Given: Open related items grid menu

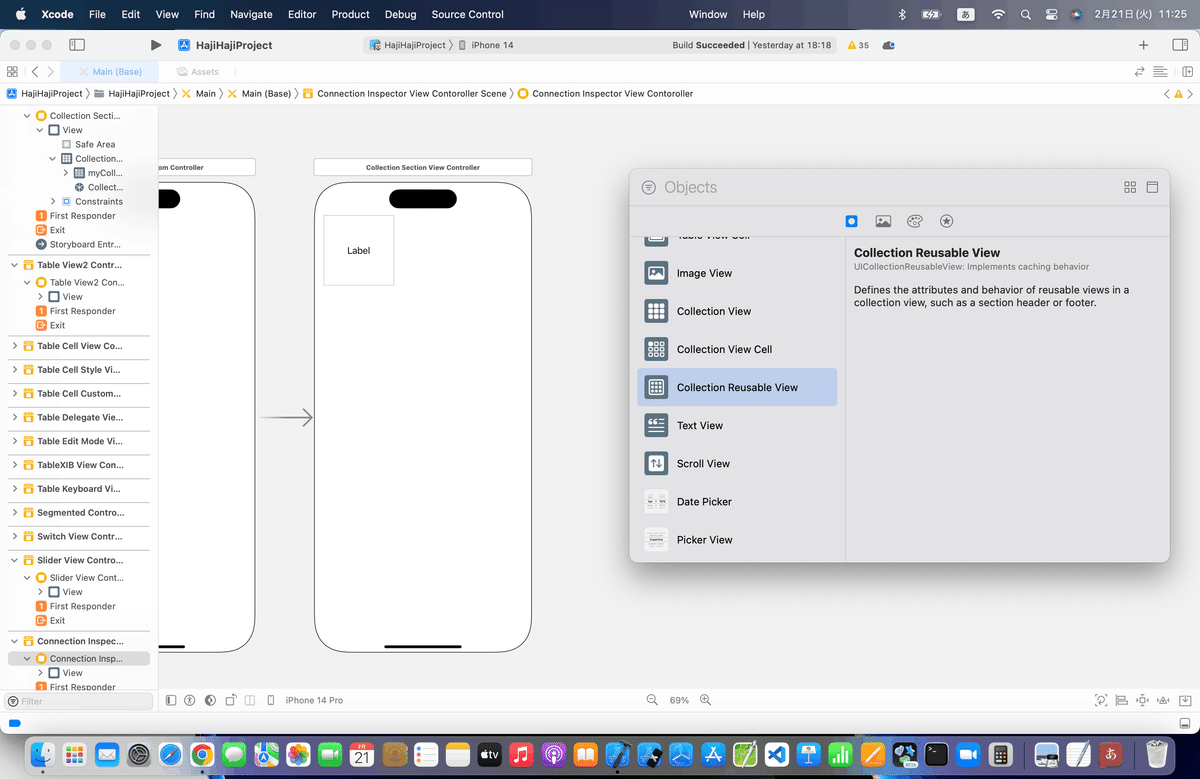Looking at the screenshot, I should coord(12,72).
